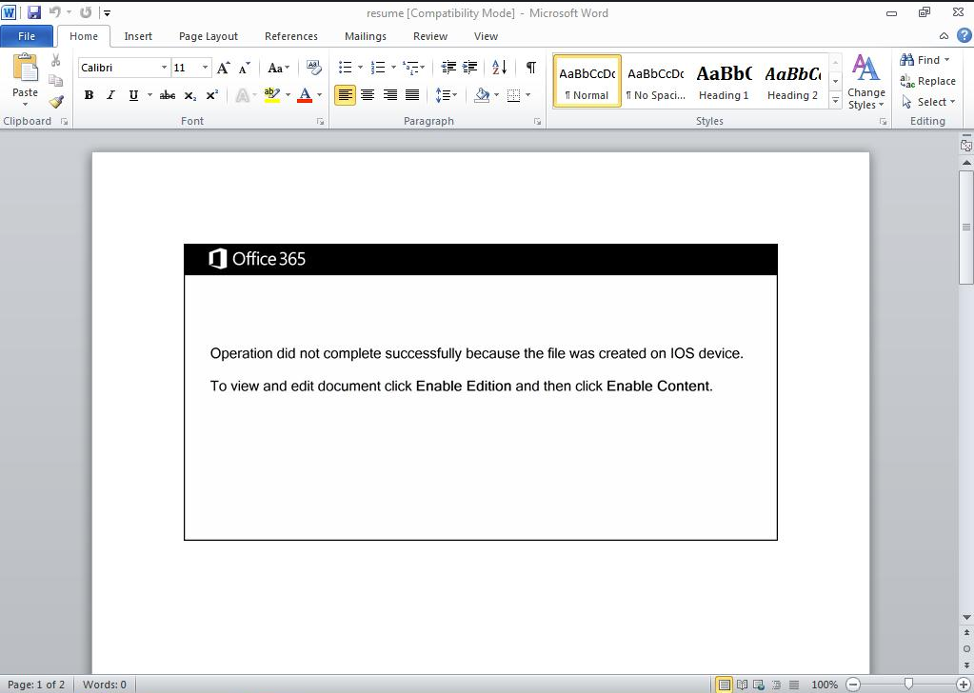974x693 pixels.
Task: Open Word Help question mark
Action: tap(964, 35)
